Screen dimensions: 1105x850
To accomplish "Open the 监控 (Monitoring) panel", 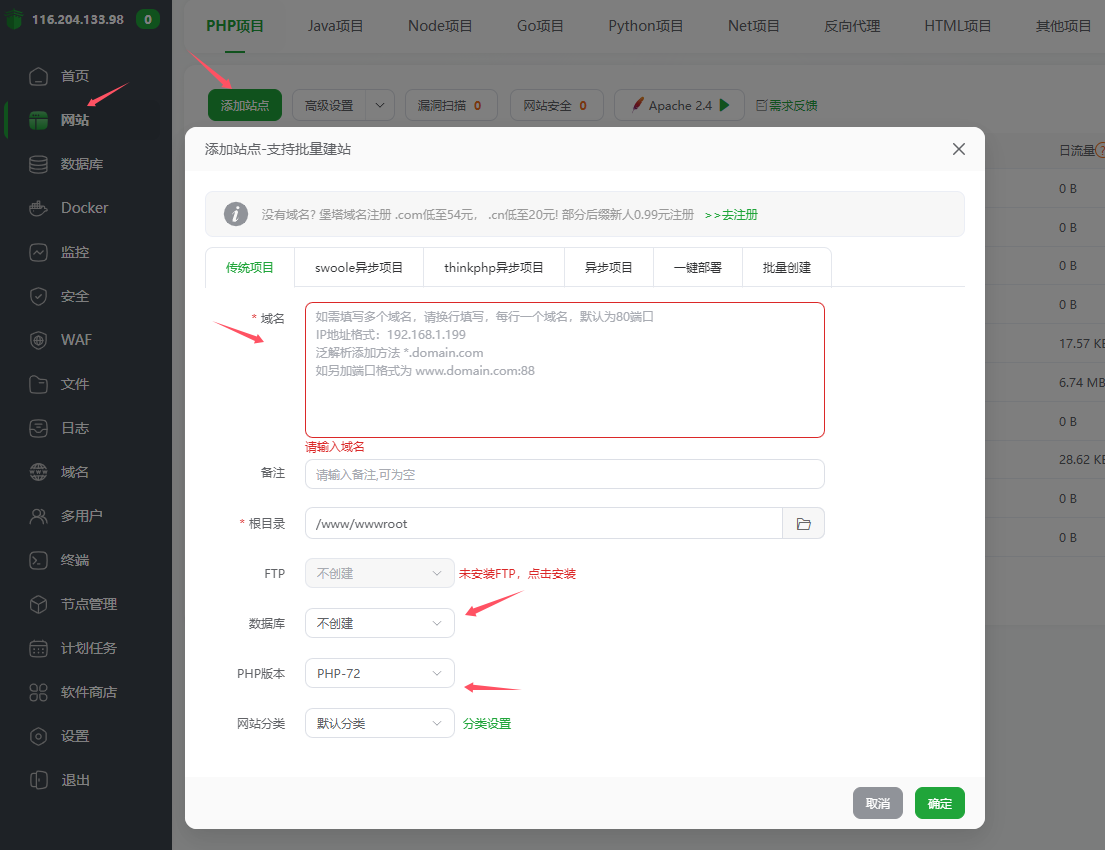I will (x=75, y=251).
